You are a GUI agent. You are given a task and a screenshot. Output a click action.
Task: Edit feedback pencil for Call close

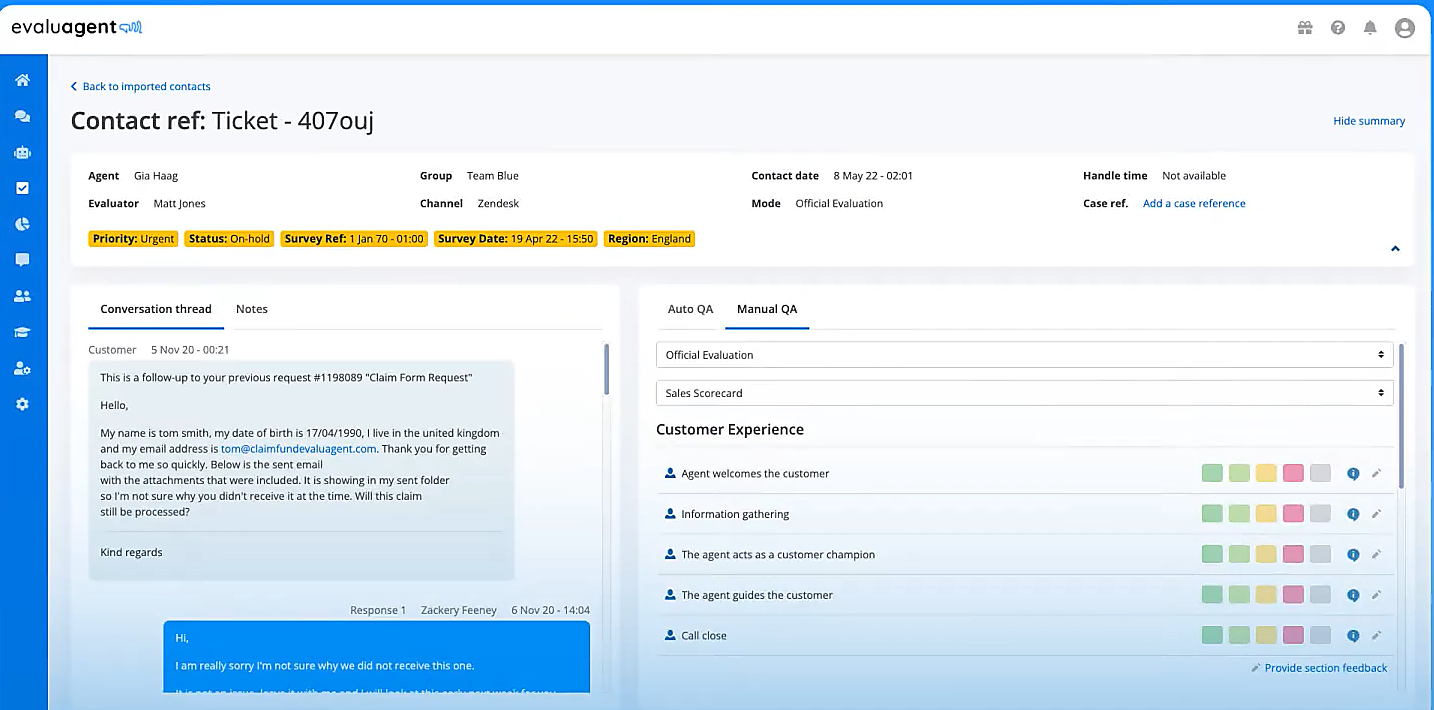[1376, 634]
